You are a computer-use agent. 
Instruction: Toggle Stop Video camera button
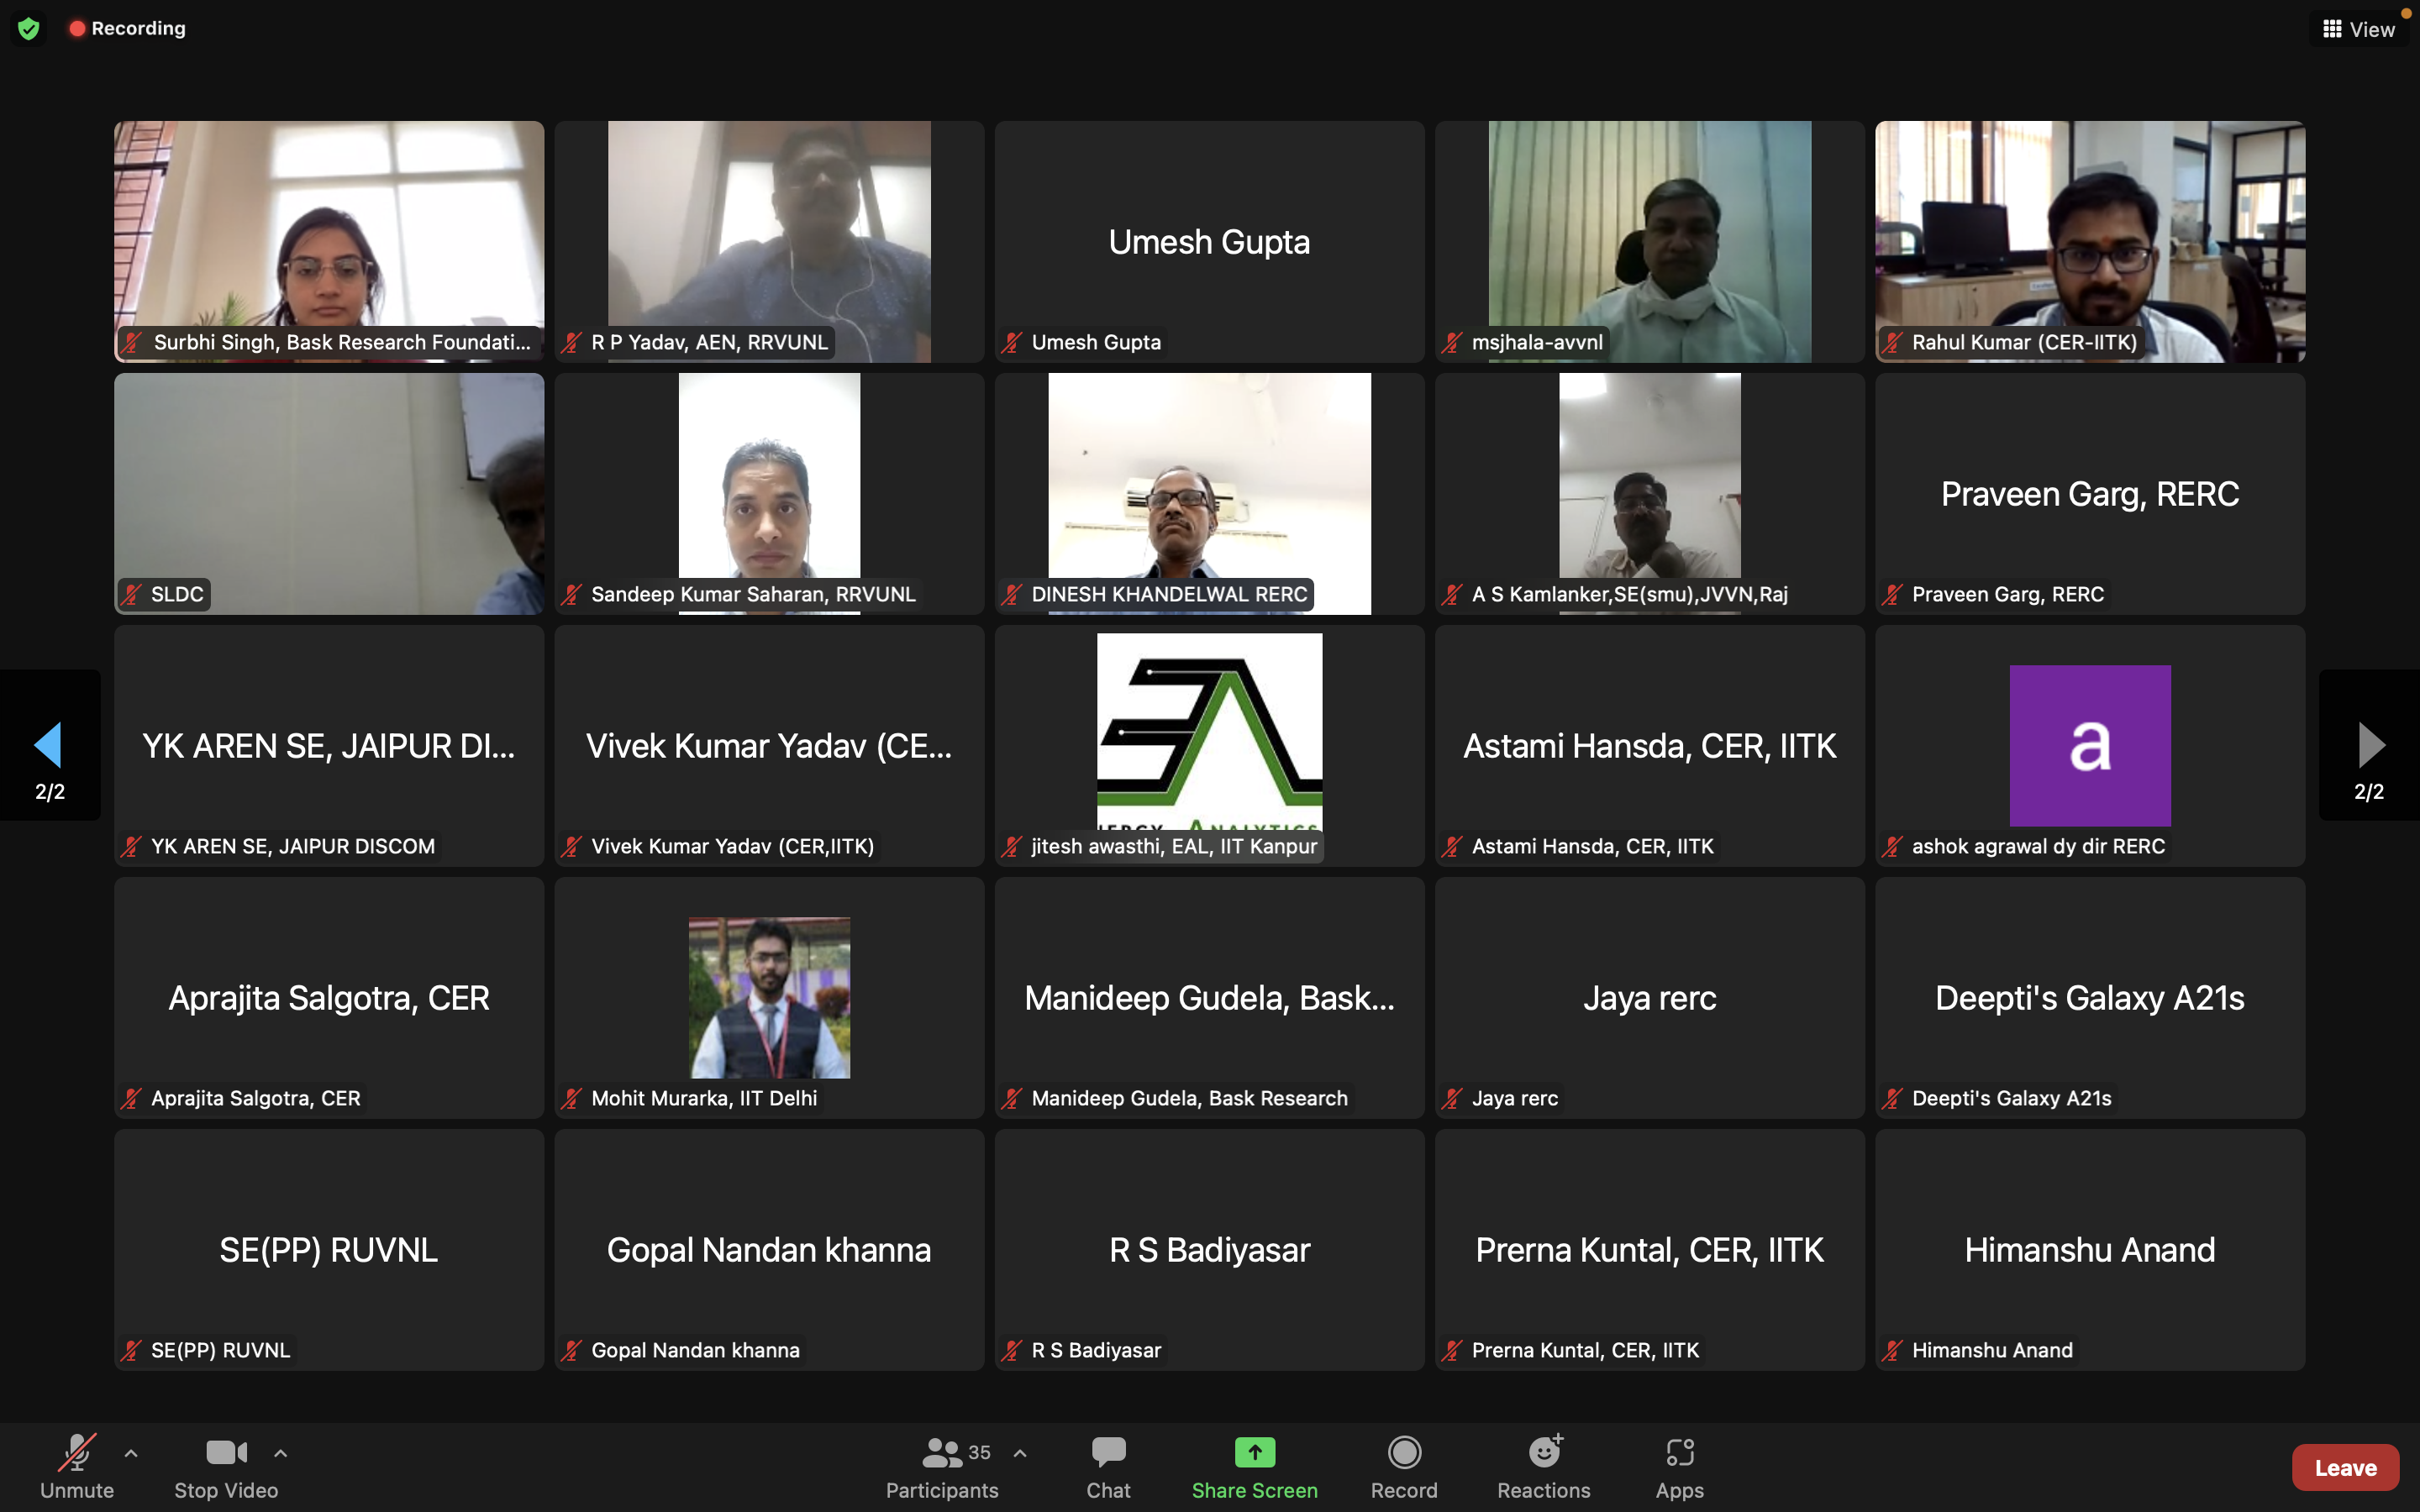pos(226,1453)
